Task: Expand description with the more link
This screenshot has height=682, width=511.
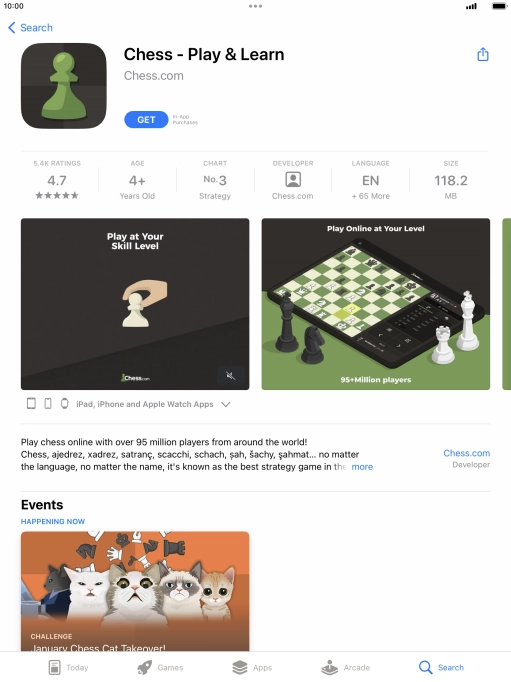Action: (362, 467)
